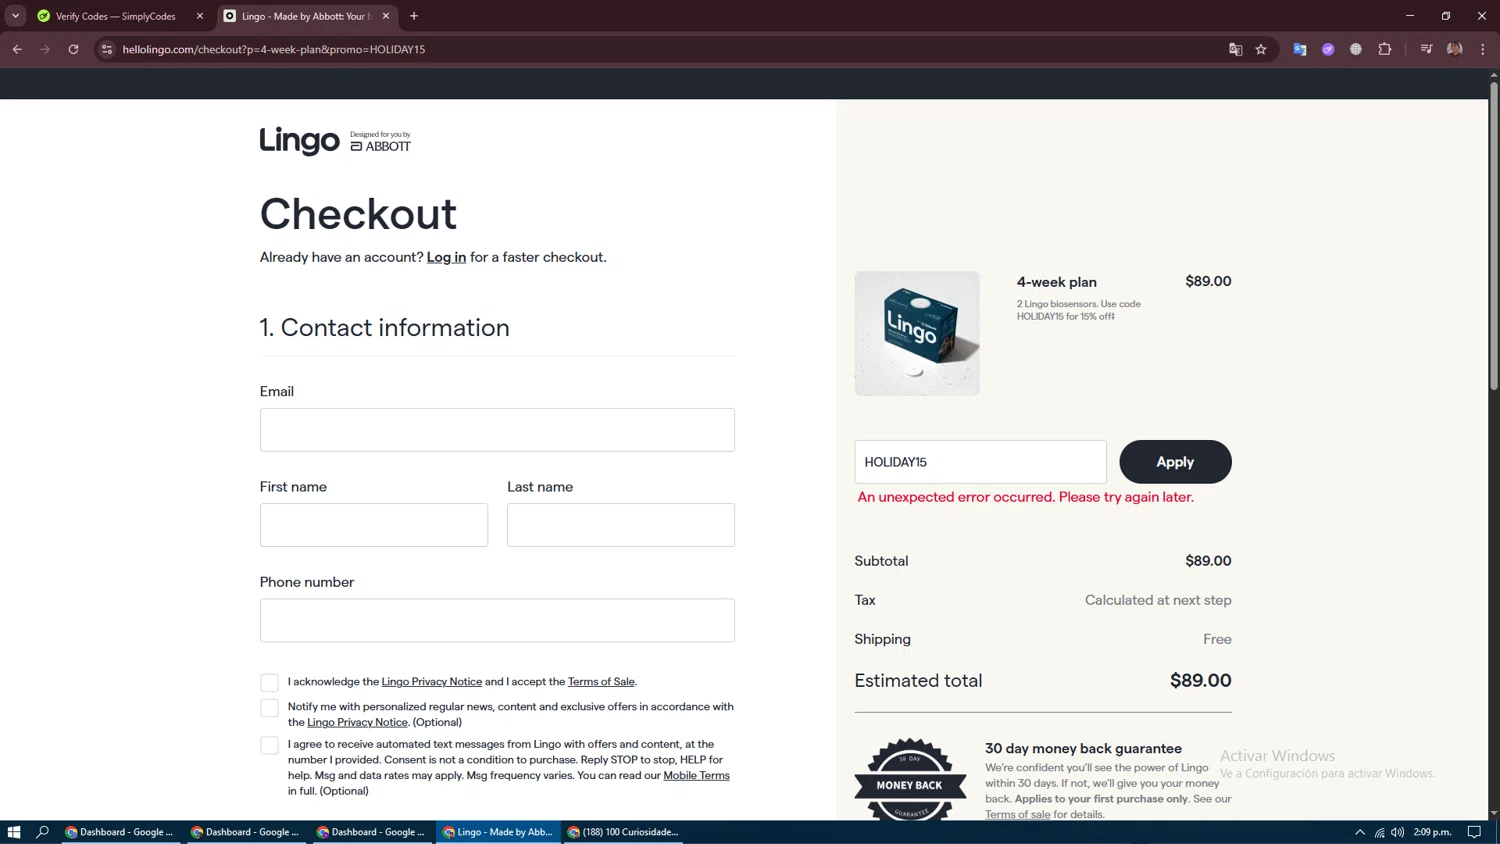Viewport: 1500px width, 844px height.
Task: Open the network tray icon
Action: [1379, 832]
